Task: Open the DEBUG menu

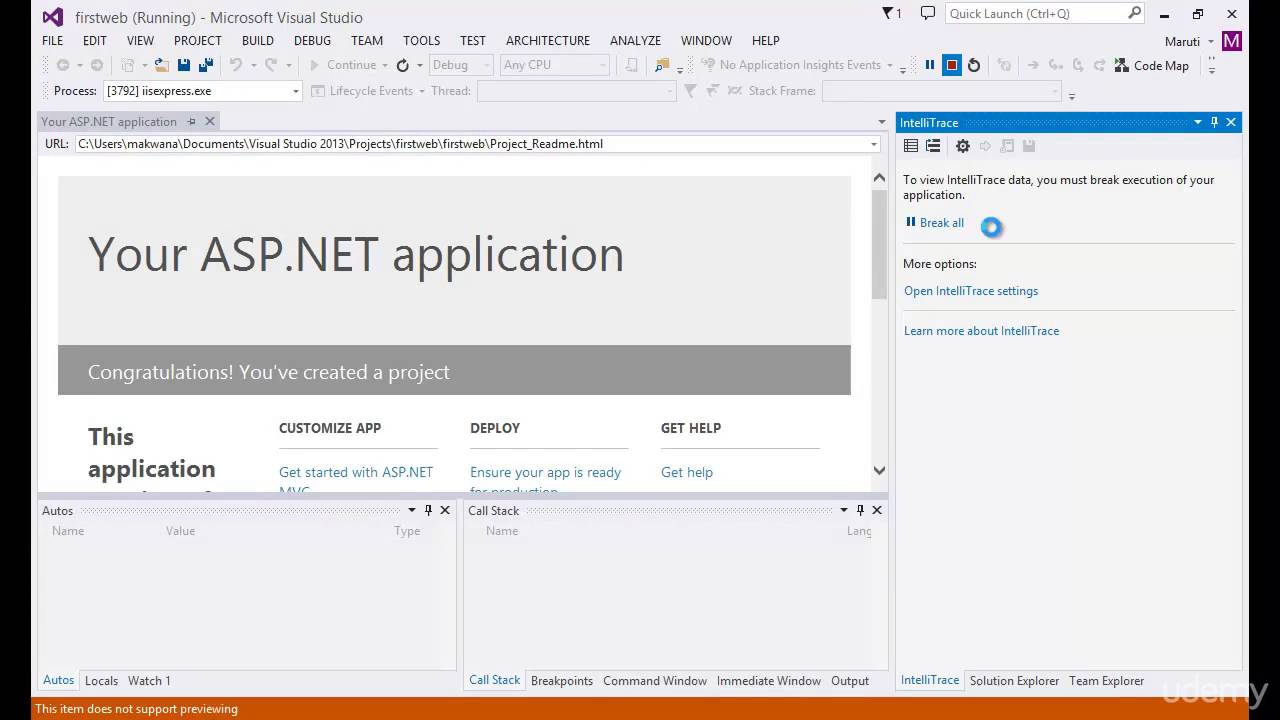Action: click(x=312, y=40)
